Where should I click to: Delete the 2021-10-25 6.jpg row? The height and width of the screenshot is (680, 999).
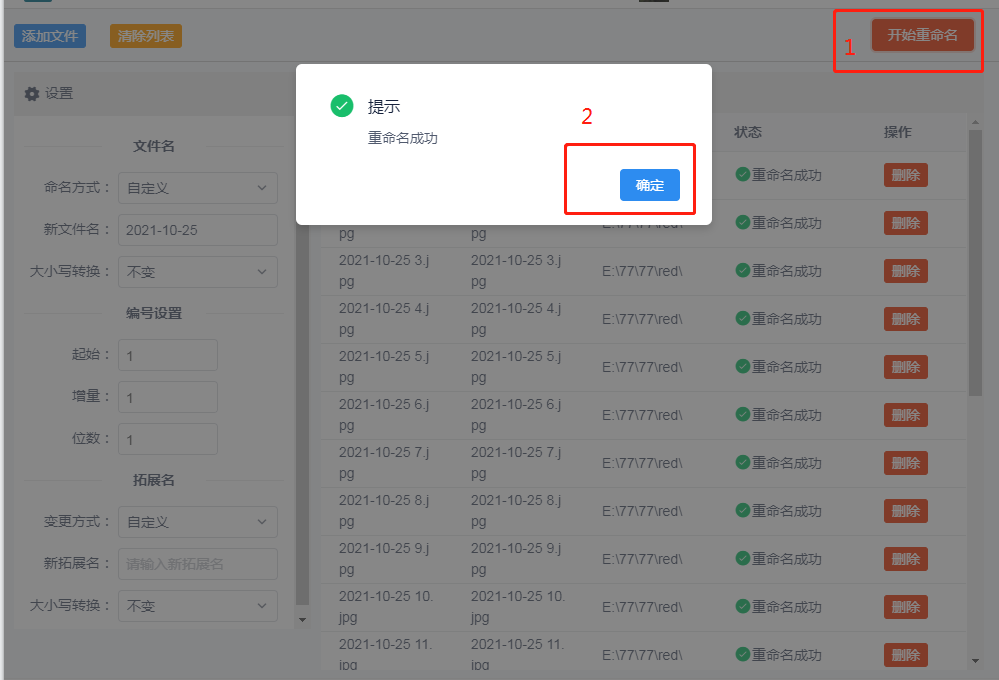(x=905, y=415)
